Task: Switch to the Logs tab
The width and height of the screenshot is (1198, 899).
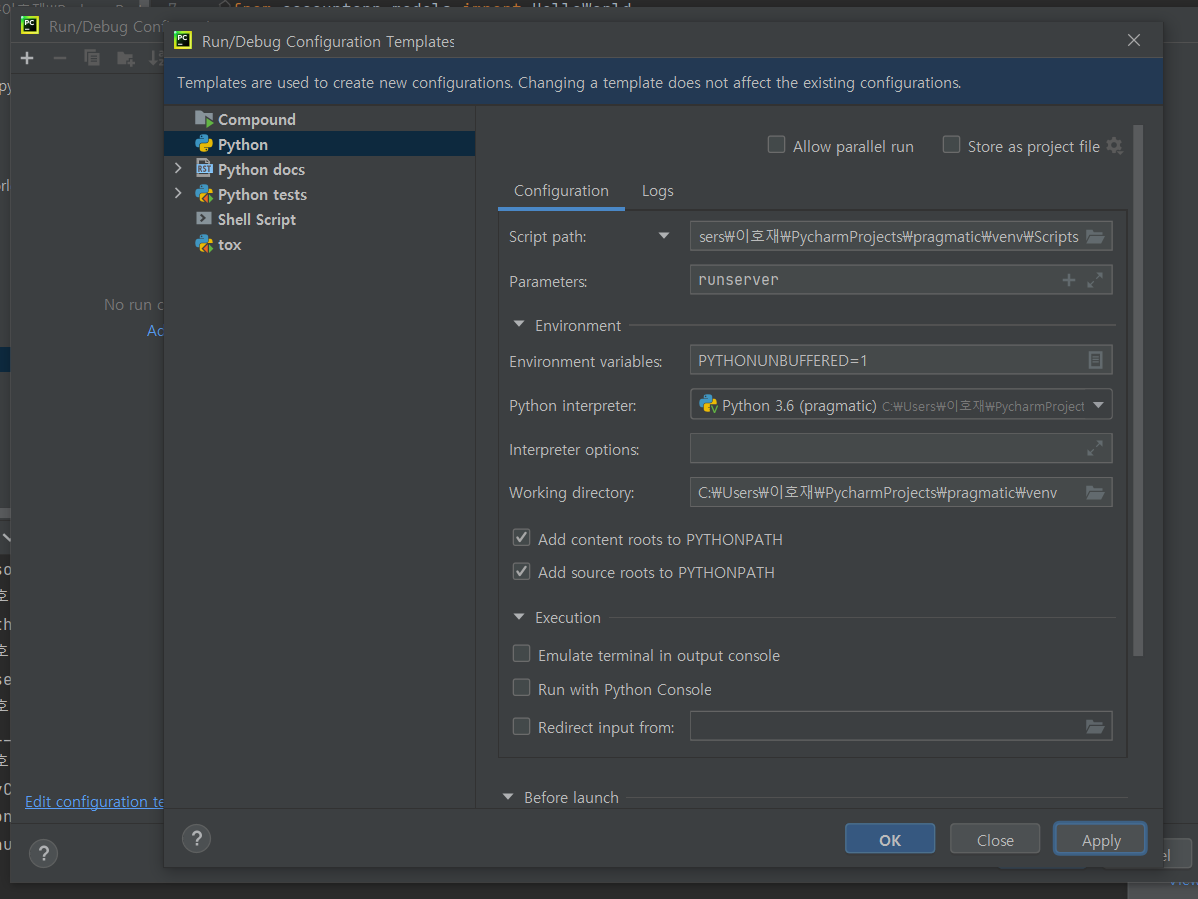Action: [657, 191]
